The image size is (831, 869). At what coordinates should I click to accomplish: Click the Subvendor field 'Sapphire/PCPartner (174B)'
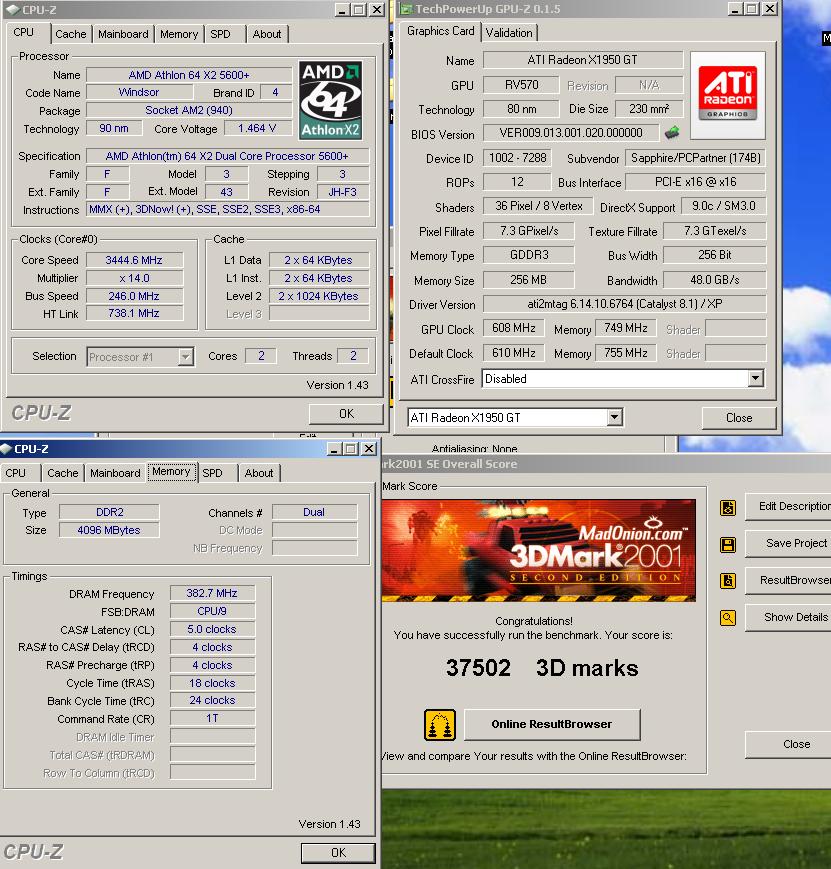[x=696, y=158]
